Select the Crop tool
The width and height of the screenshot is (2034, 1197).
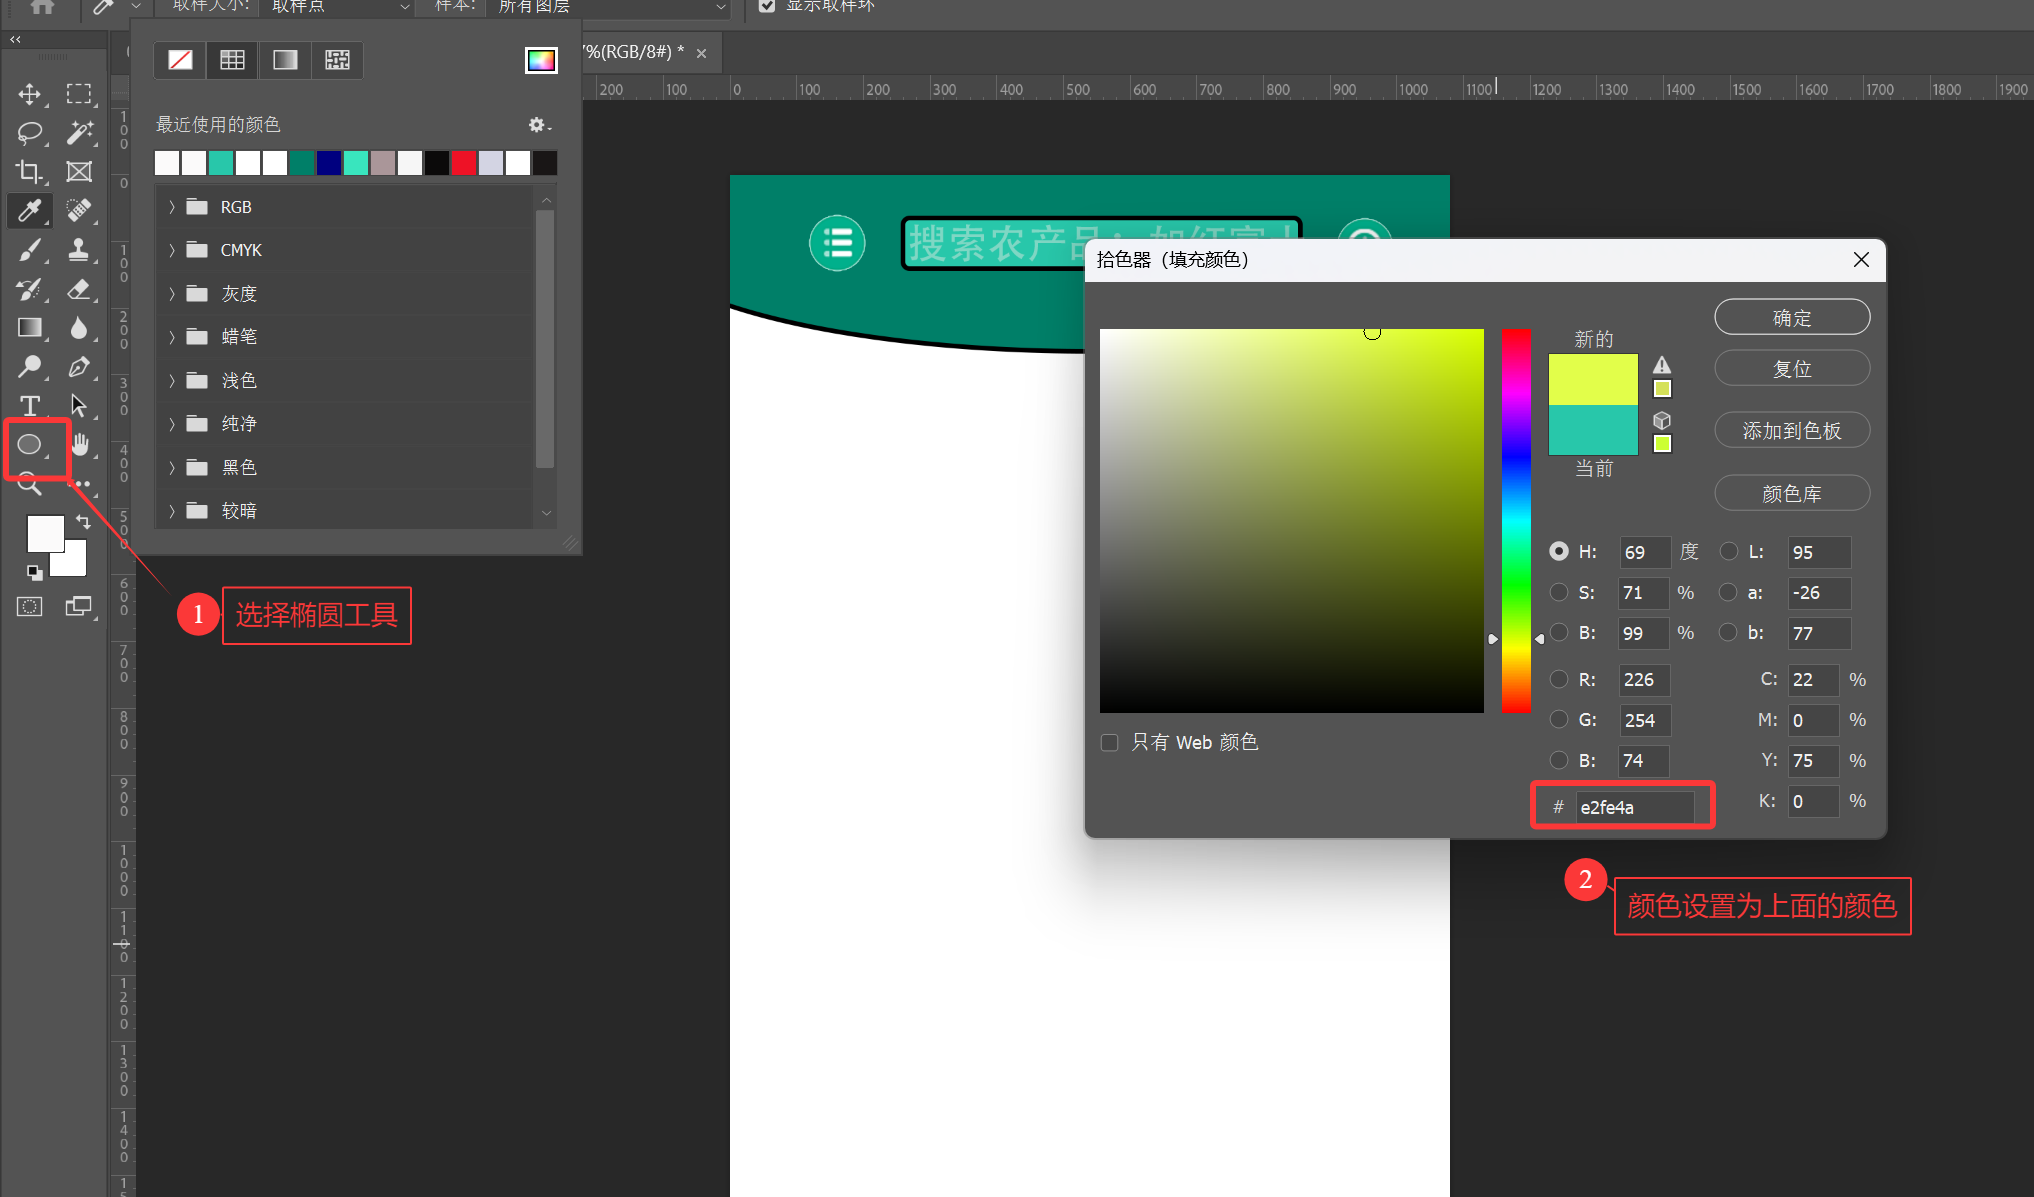tap(30, 172)
